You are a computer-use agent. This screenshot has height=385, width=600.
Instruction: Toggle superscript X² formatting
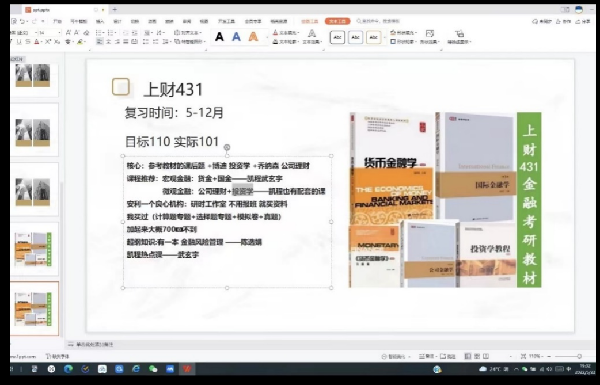click(x=48, y=42)
